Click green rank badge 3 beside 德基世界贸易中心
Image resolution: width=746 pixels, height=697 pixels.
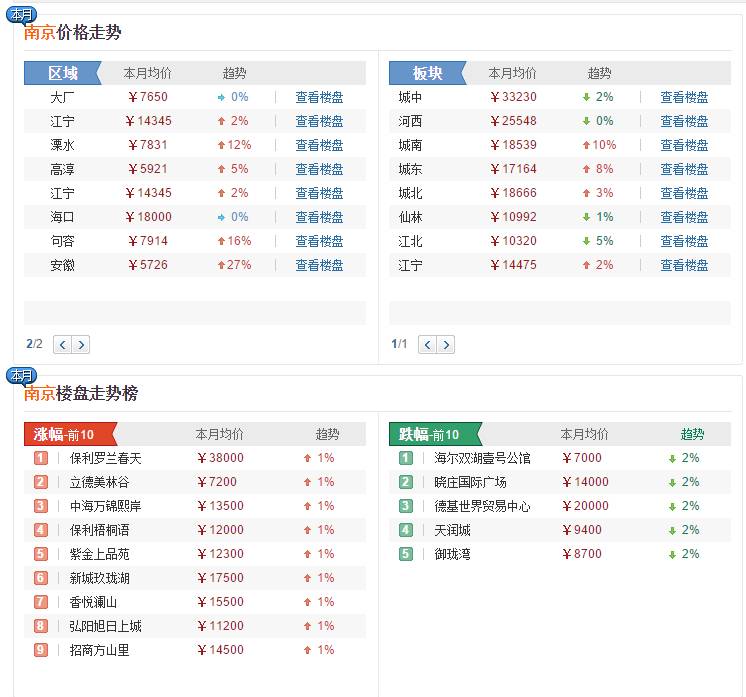406,506
